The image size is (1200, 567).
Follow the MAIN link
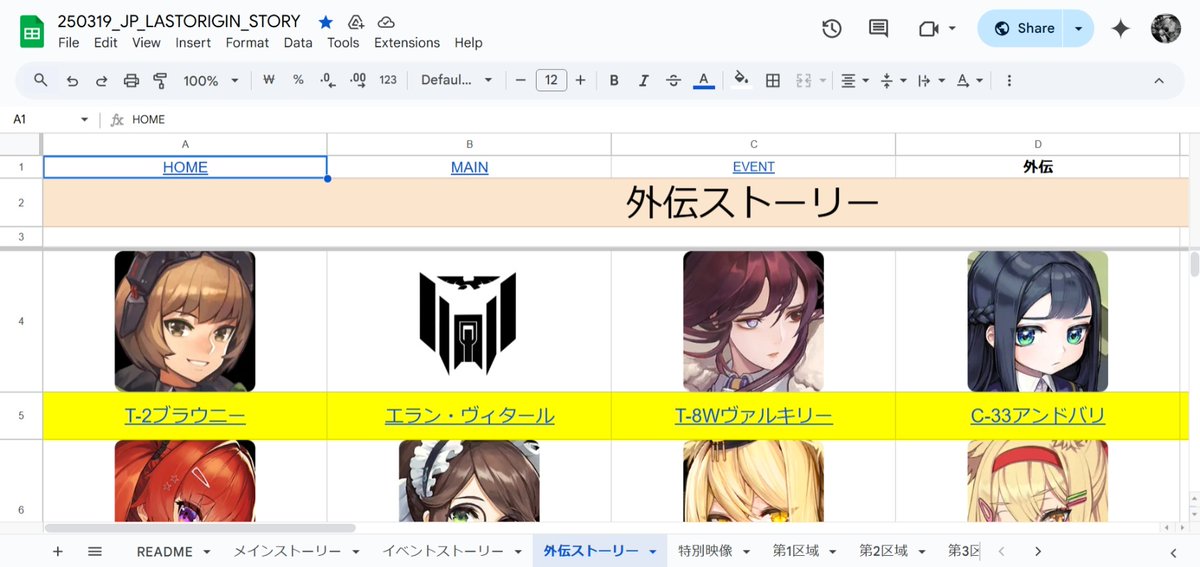pyautogui.click(x=469, y=167)
